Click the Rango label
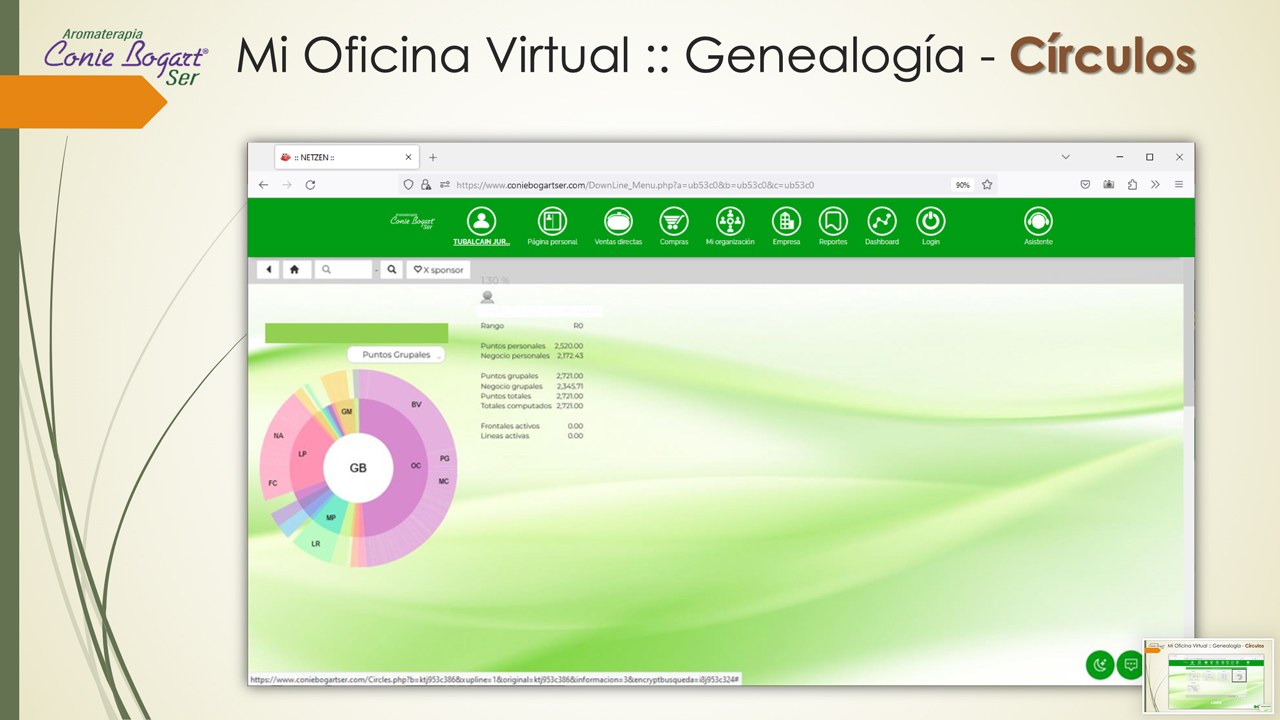 [x=492, y=326]
